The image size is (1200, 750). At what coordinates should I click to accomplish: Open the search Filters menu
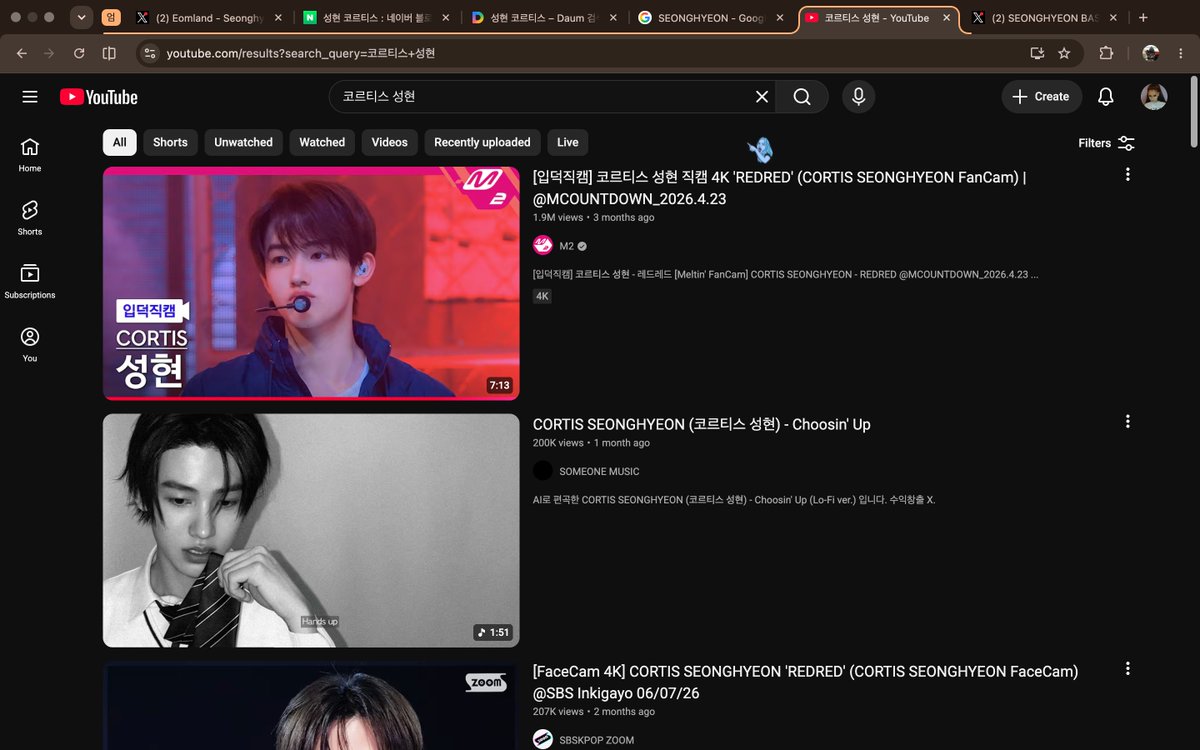pos(1106,143)
